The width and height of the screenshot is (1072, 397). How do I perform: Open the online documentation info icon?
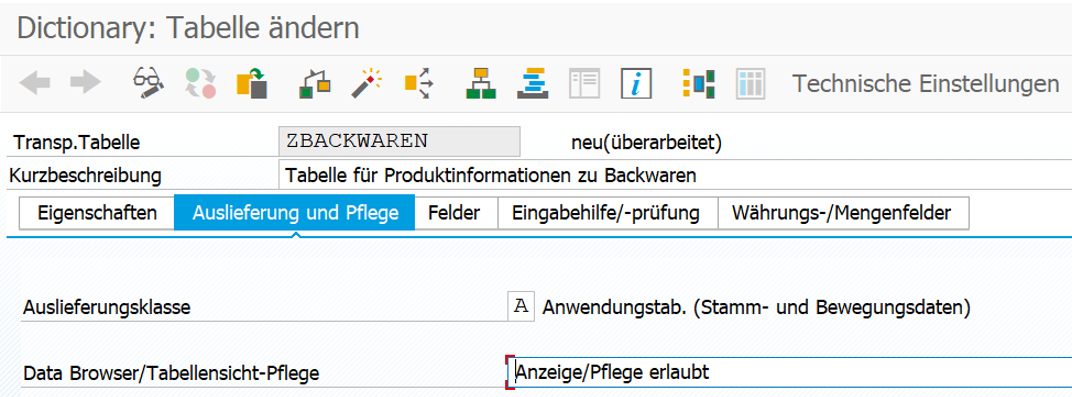[x=636, y=83]
